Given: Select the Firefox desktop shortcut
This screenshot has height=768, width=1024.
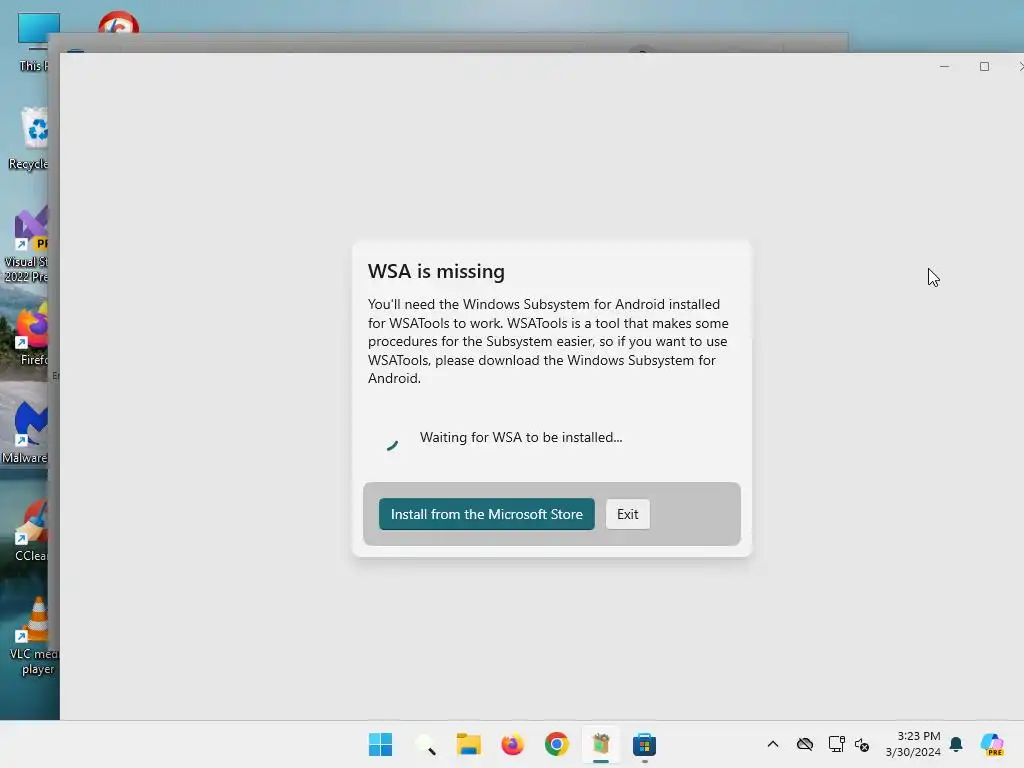Looking at the screenshot, I should pyautogui.click(x=33, y=334).
